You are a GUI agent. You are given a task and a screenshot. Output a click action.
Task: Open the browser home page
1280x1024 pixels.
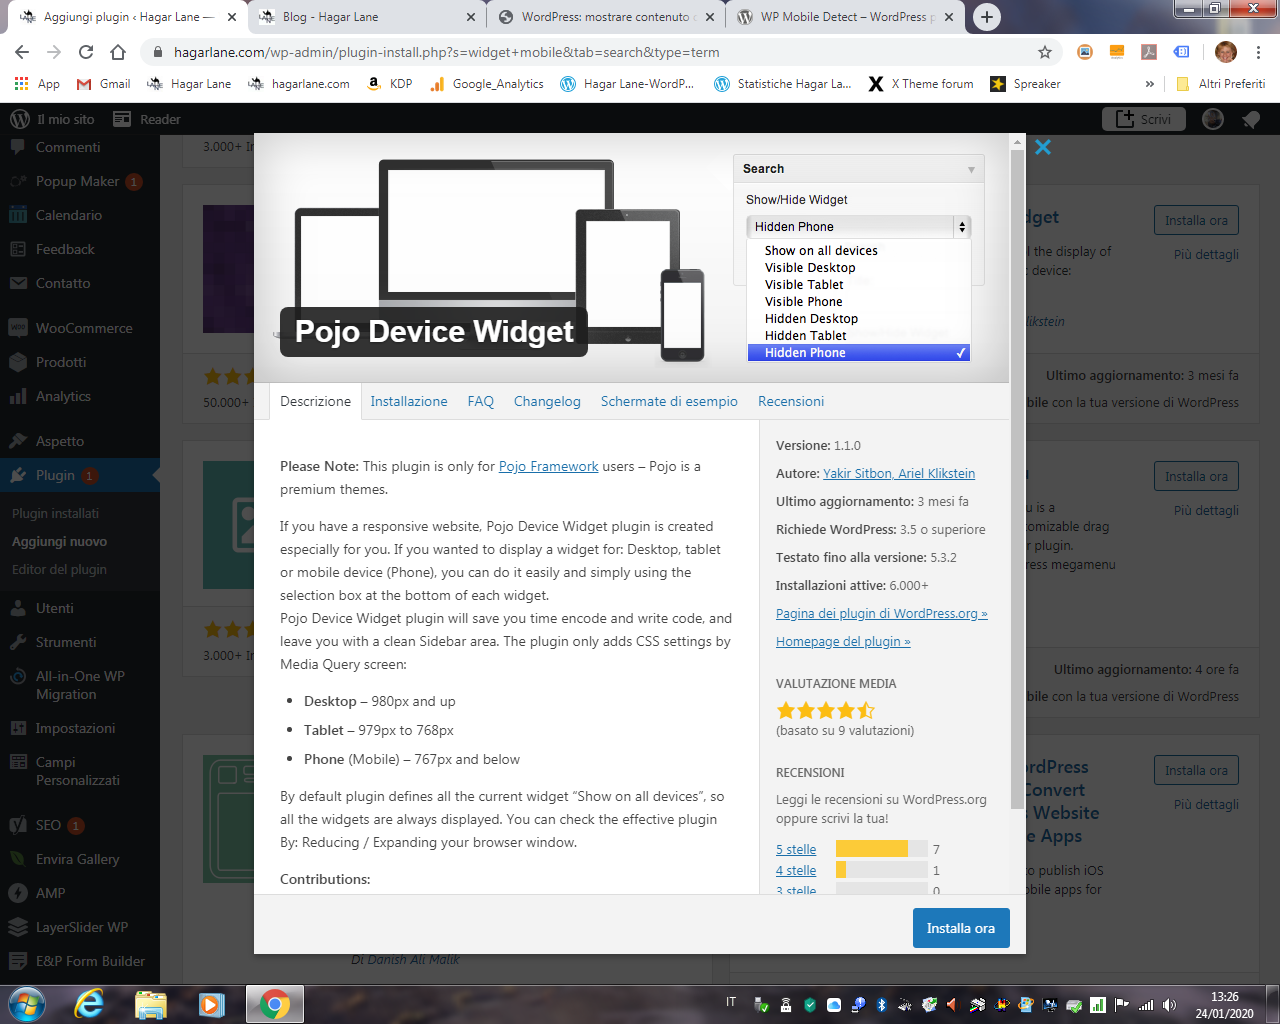tap(118, 52)
